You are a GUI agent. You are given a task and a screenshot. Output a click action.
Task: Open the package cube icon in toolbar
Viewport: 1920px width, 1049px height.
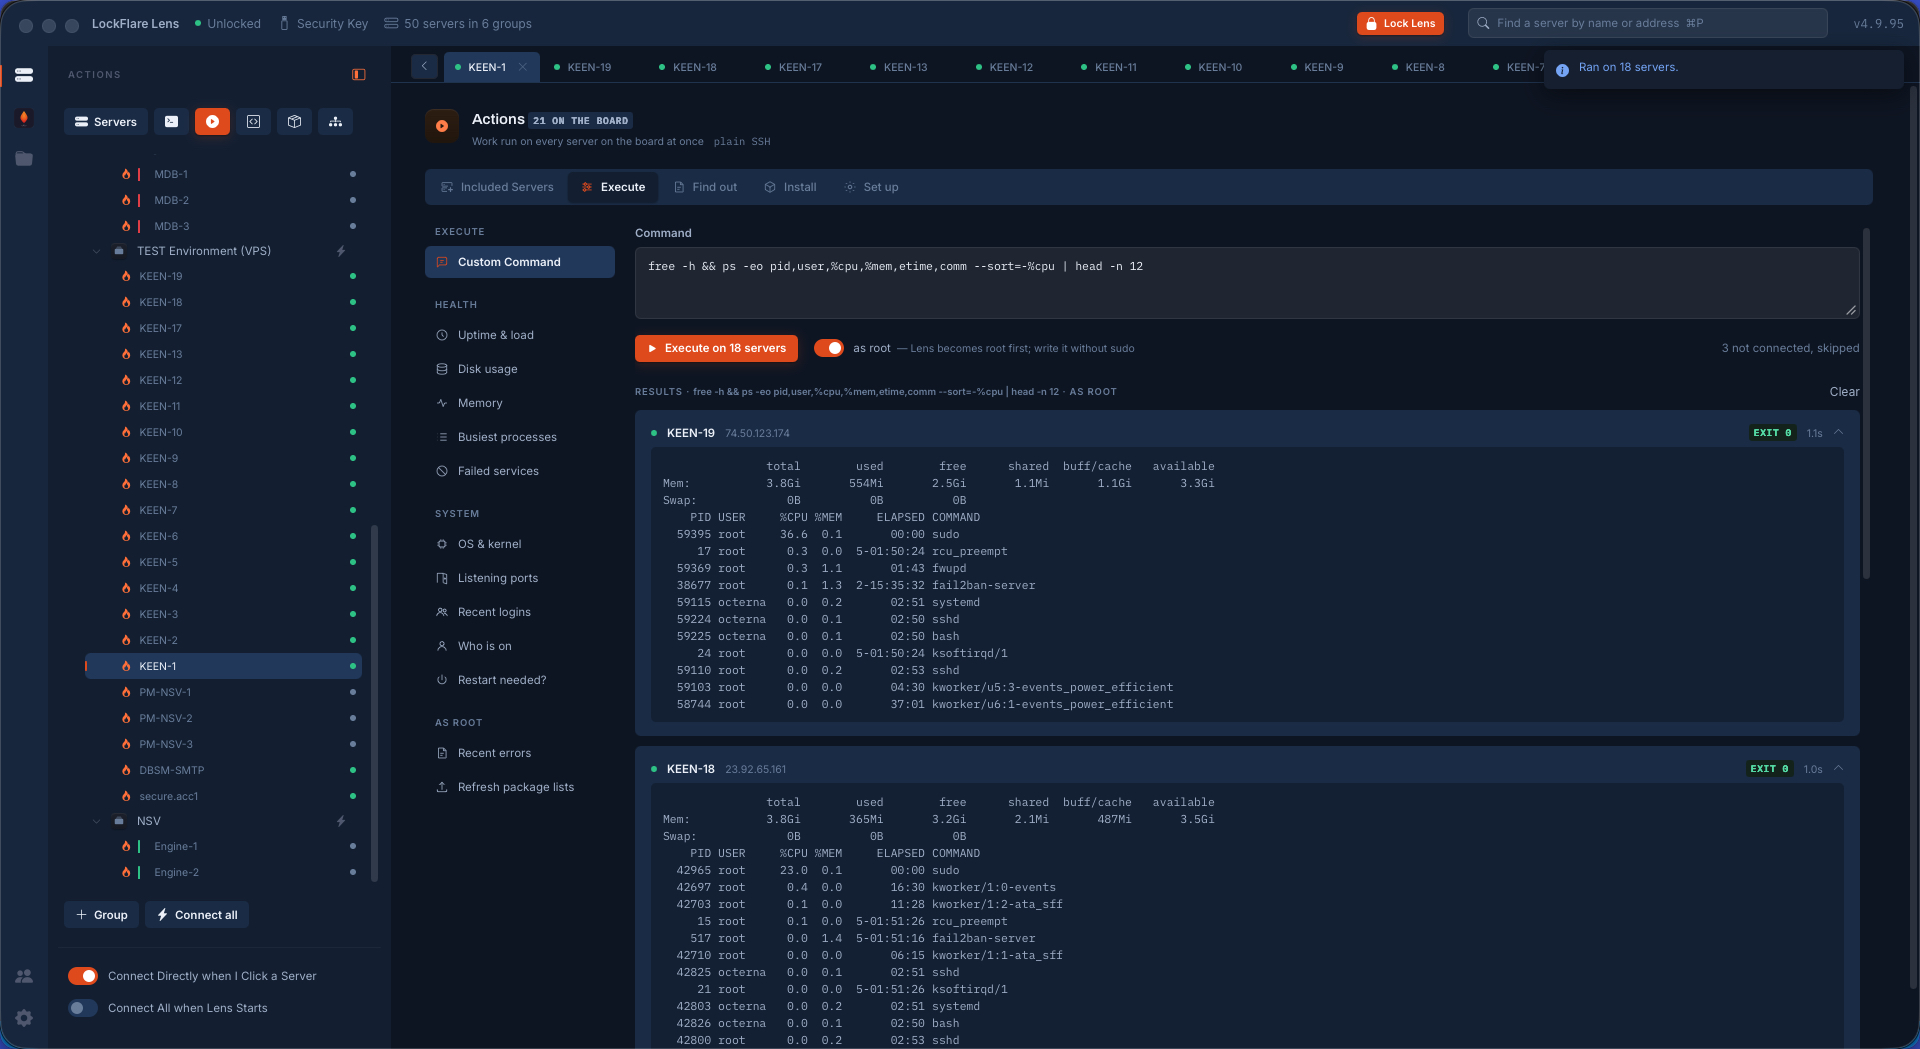[x=294, y=122]
